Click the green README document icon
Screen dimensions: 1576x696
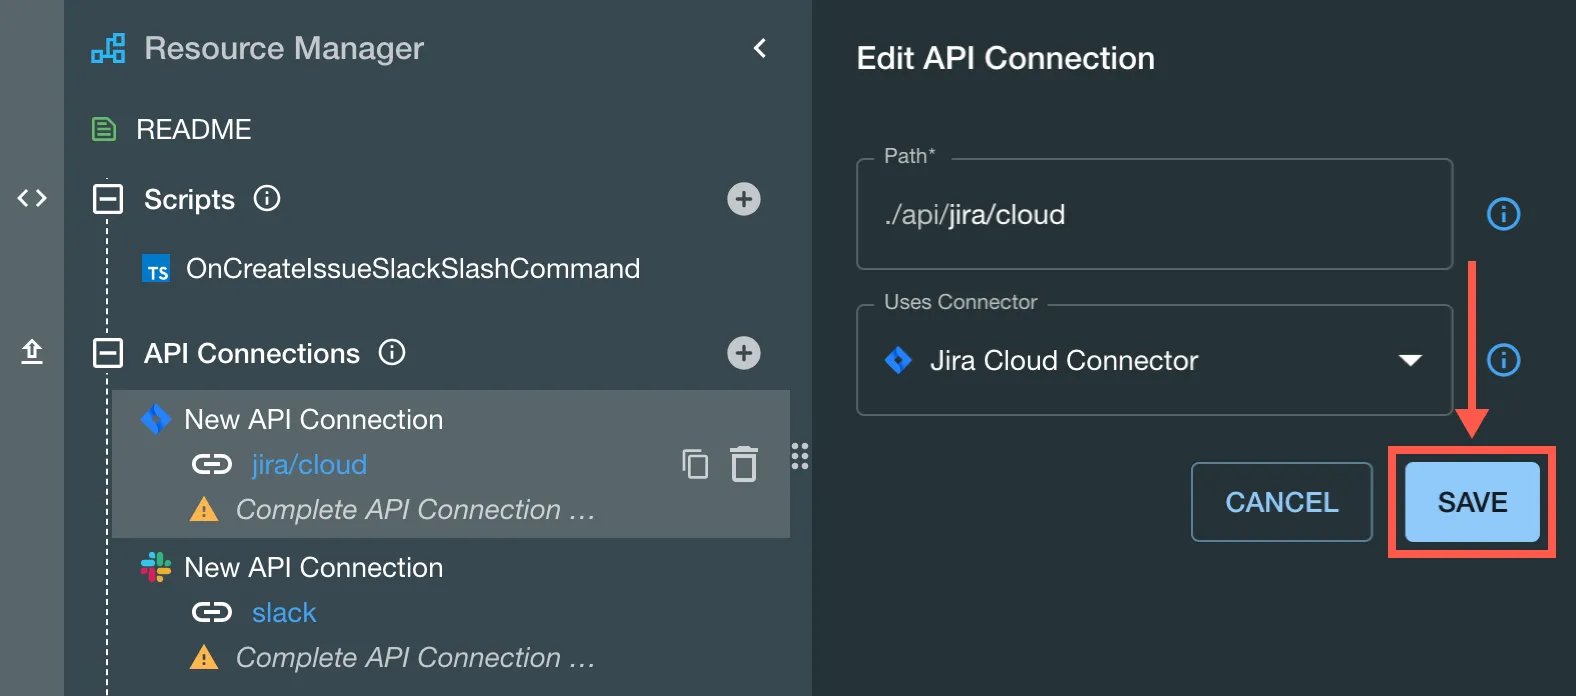[x=104, y=129]
